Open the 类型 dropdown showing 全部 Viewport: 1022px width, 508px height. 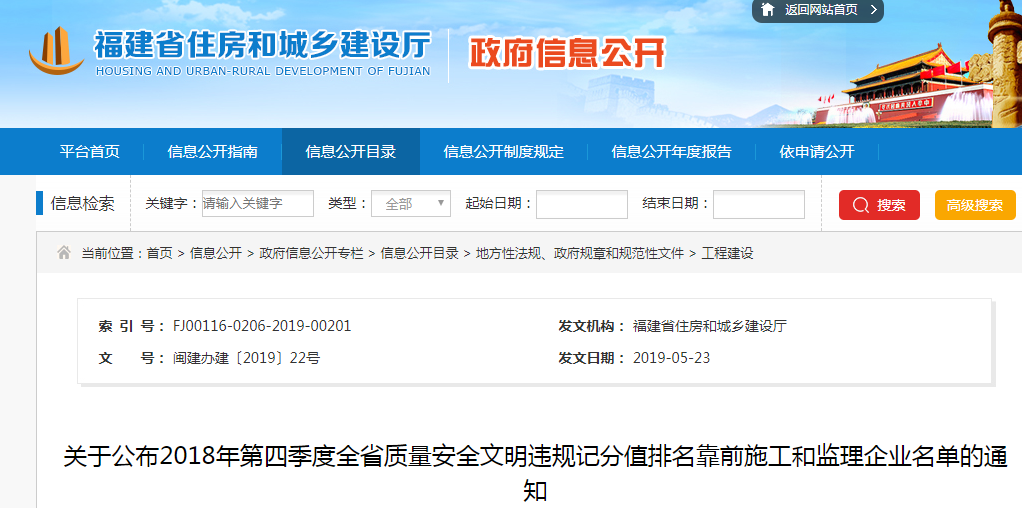(410, 204)
